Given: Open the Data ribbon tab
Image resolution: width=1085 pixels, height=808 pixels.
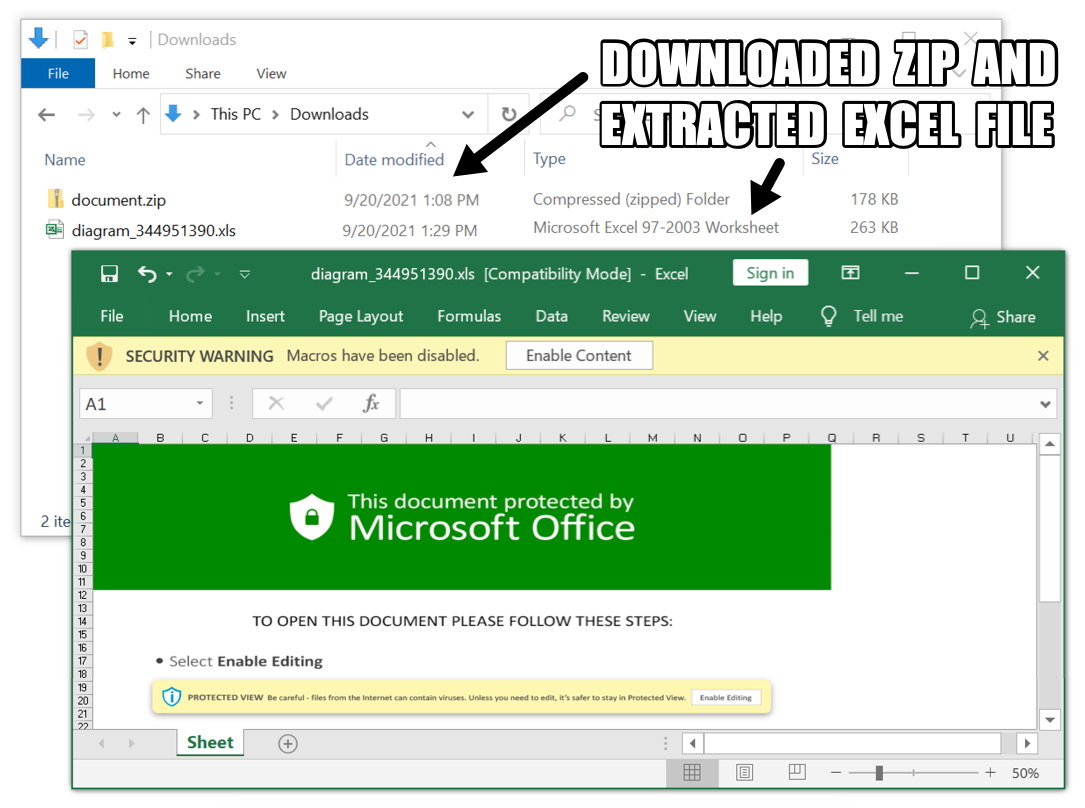Looking at the screenshot, I should click(551, 316).
